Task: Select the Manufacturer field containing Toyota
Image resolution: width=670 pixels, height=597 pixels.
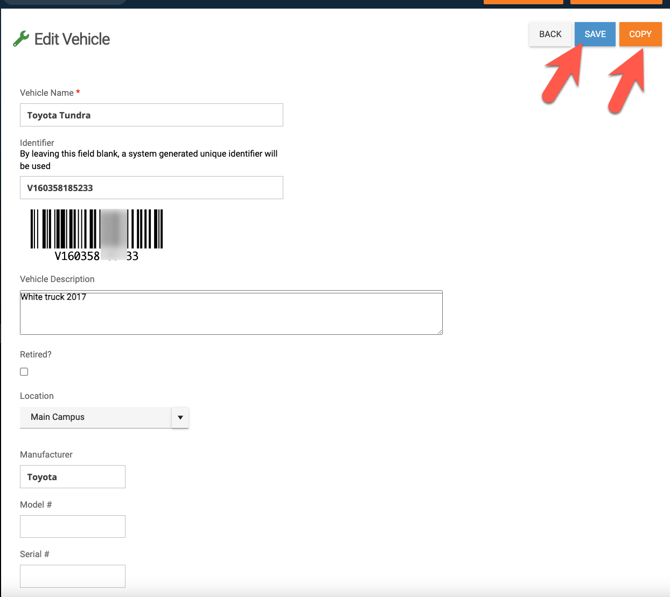Action: 73,477
